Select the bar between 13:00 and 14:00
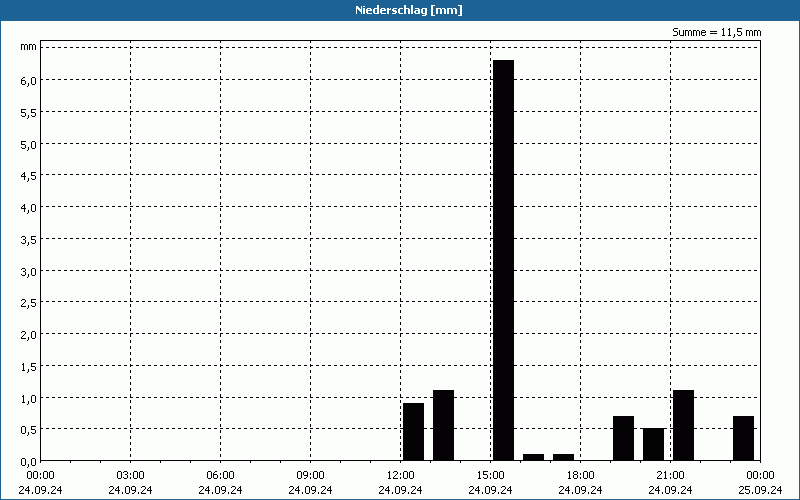The image size is (800, 500). click(x=443, y=426)
